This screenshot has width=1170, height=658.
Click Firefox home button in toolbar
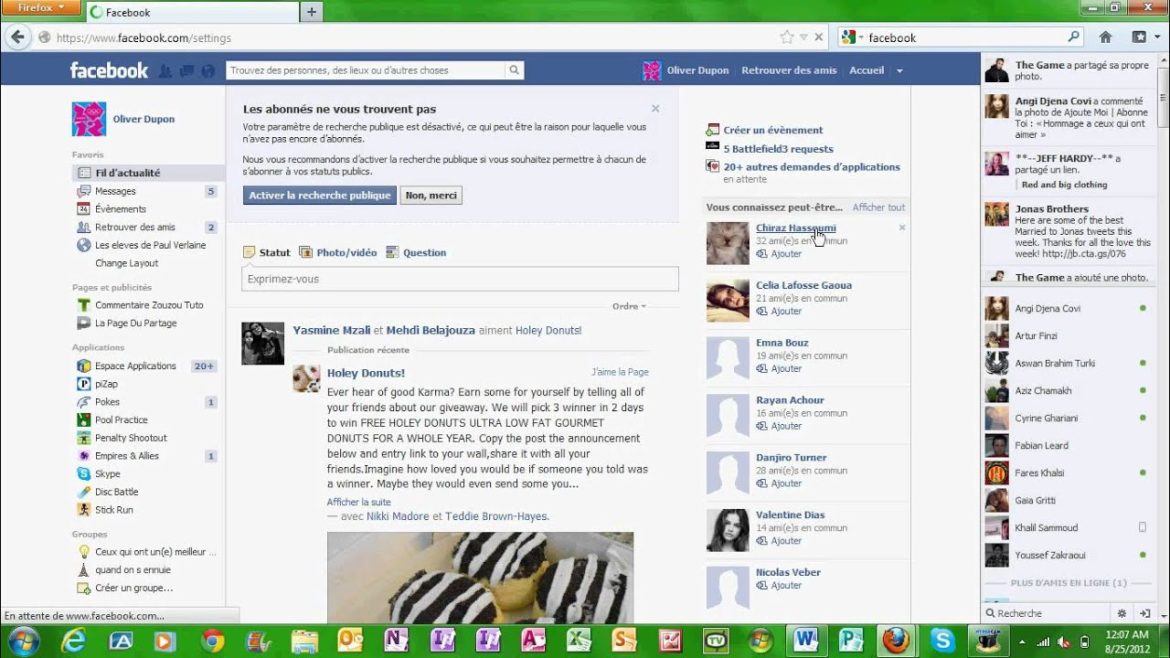(1105, 37)
